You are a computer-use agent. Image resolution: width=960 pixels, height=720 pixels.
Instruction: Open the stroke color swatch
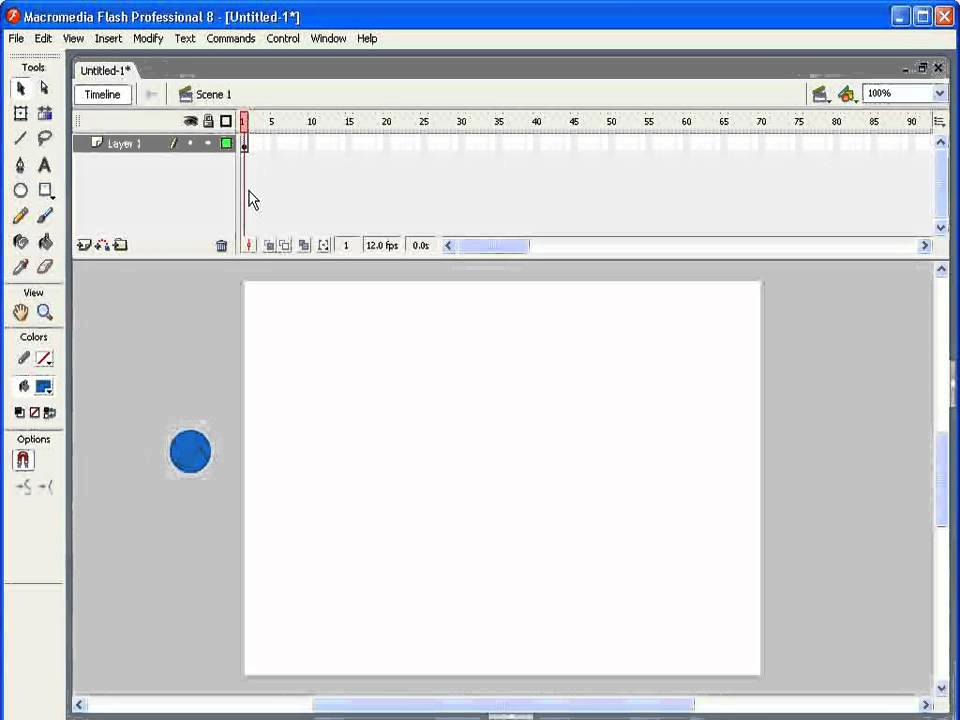(x=44, y=359)
